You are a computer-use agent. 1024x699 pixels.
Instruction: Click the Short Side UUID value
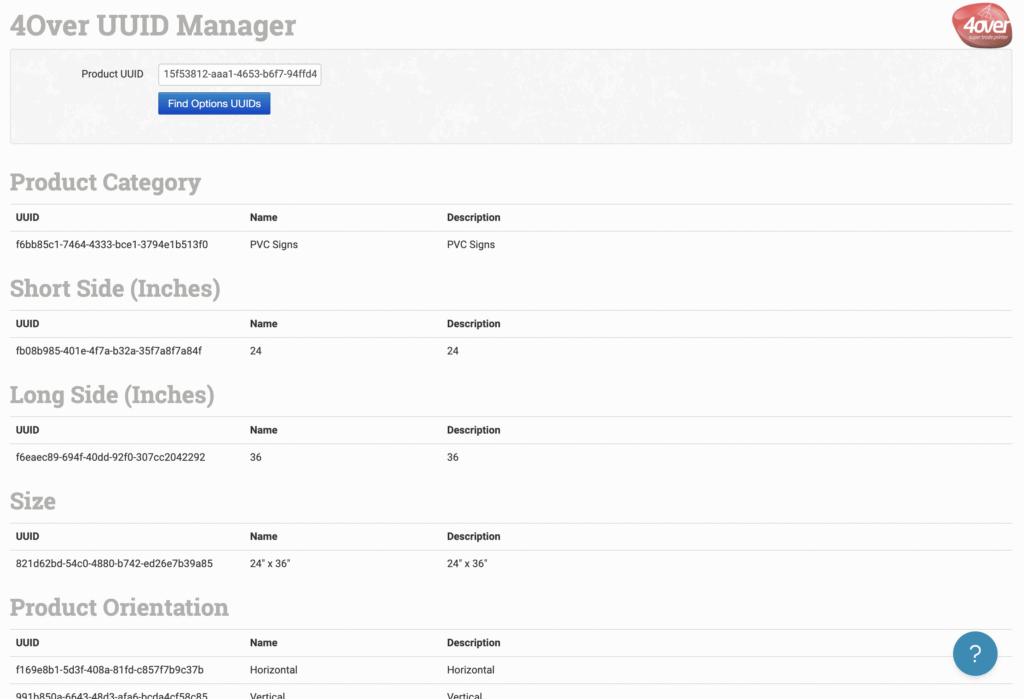[109, 351]
